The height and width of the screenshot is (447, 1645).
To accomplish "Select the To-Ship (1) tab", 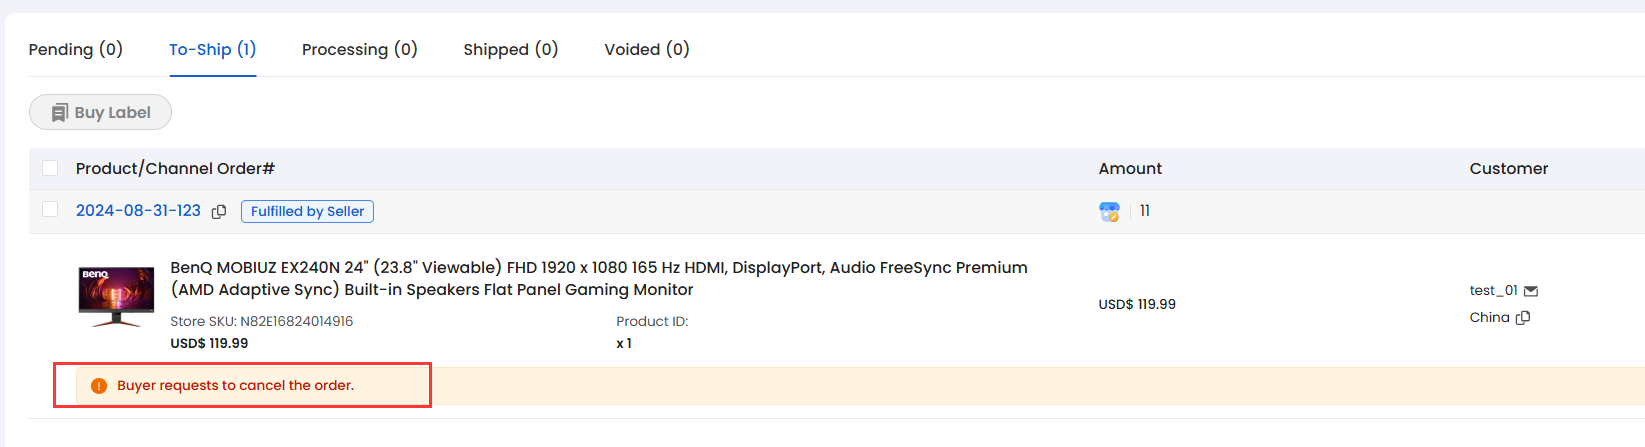I will tap(212, 49).
